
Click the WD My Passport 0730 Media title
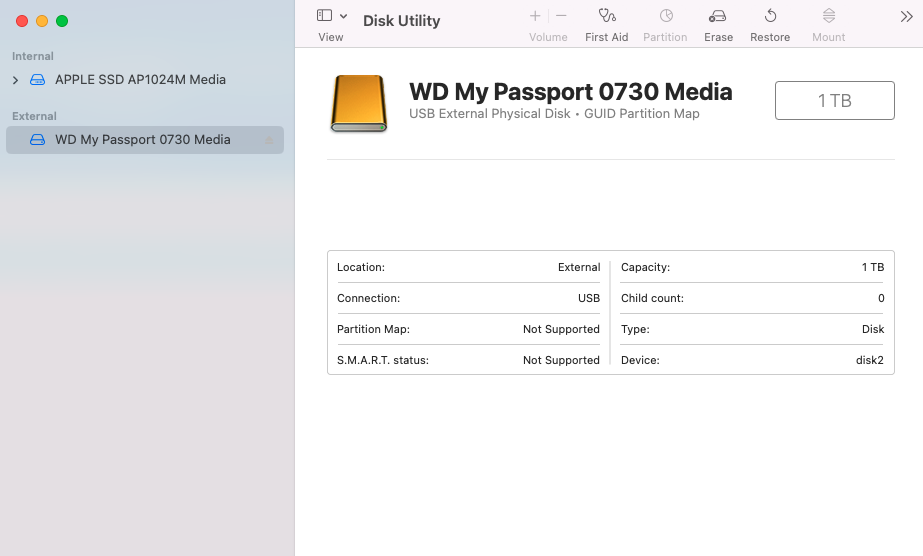570,92
